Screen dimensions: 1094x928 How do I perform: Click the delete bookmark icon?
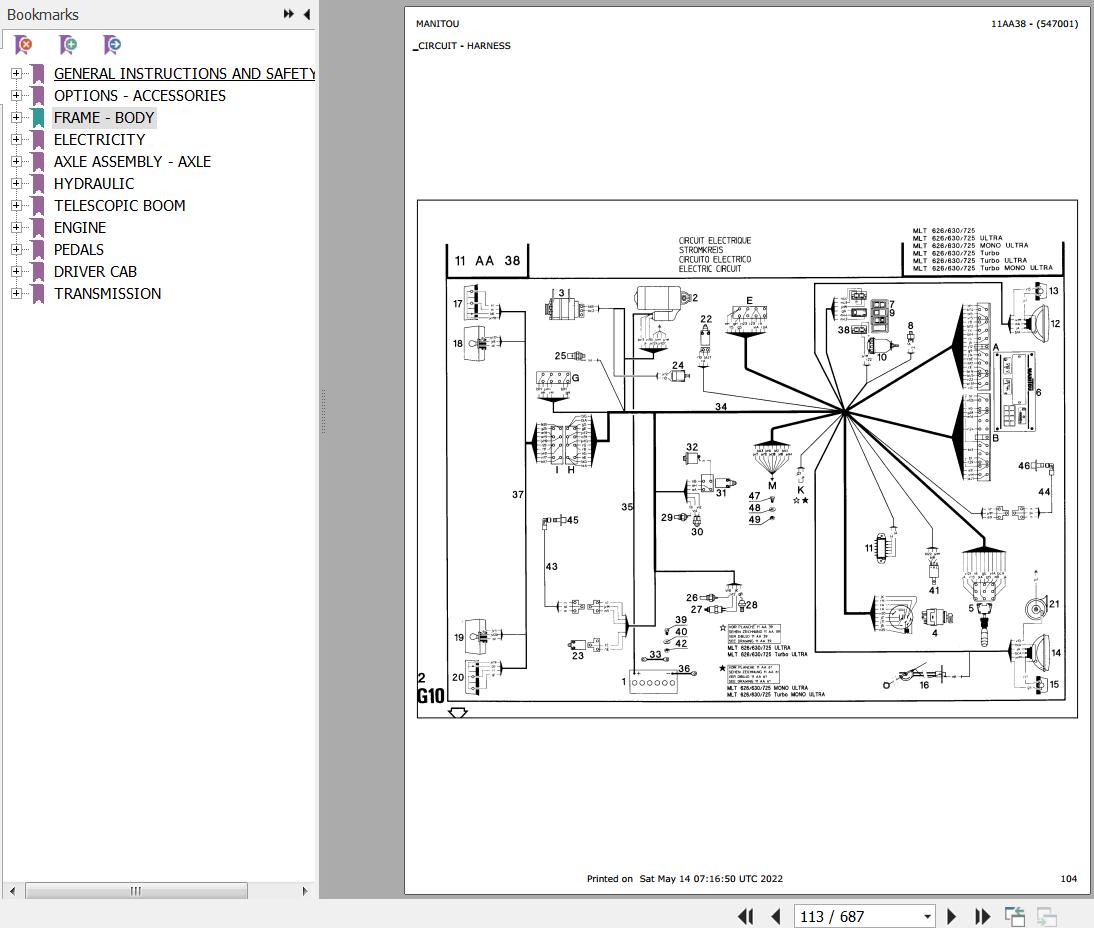(x=23, y=45)
